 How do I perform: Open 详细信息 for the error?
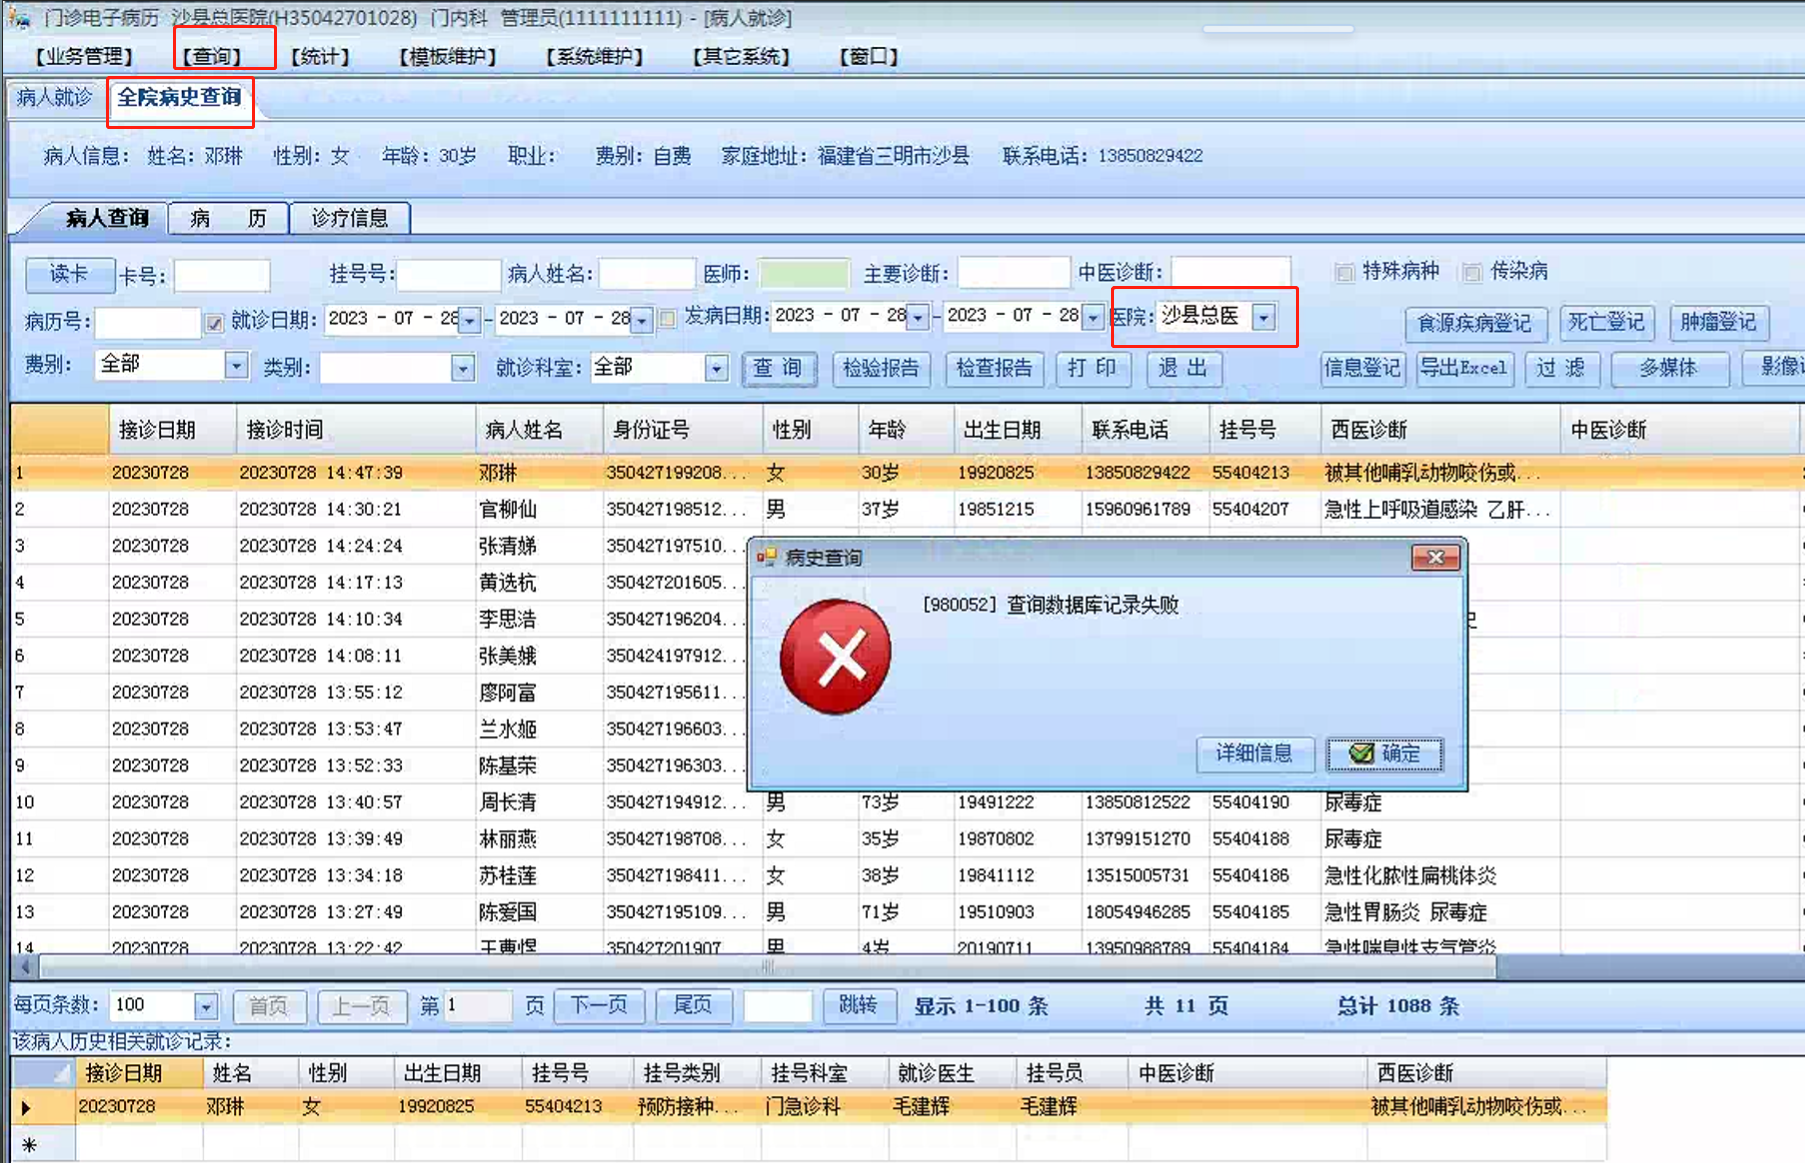pos(1254,754)
